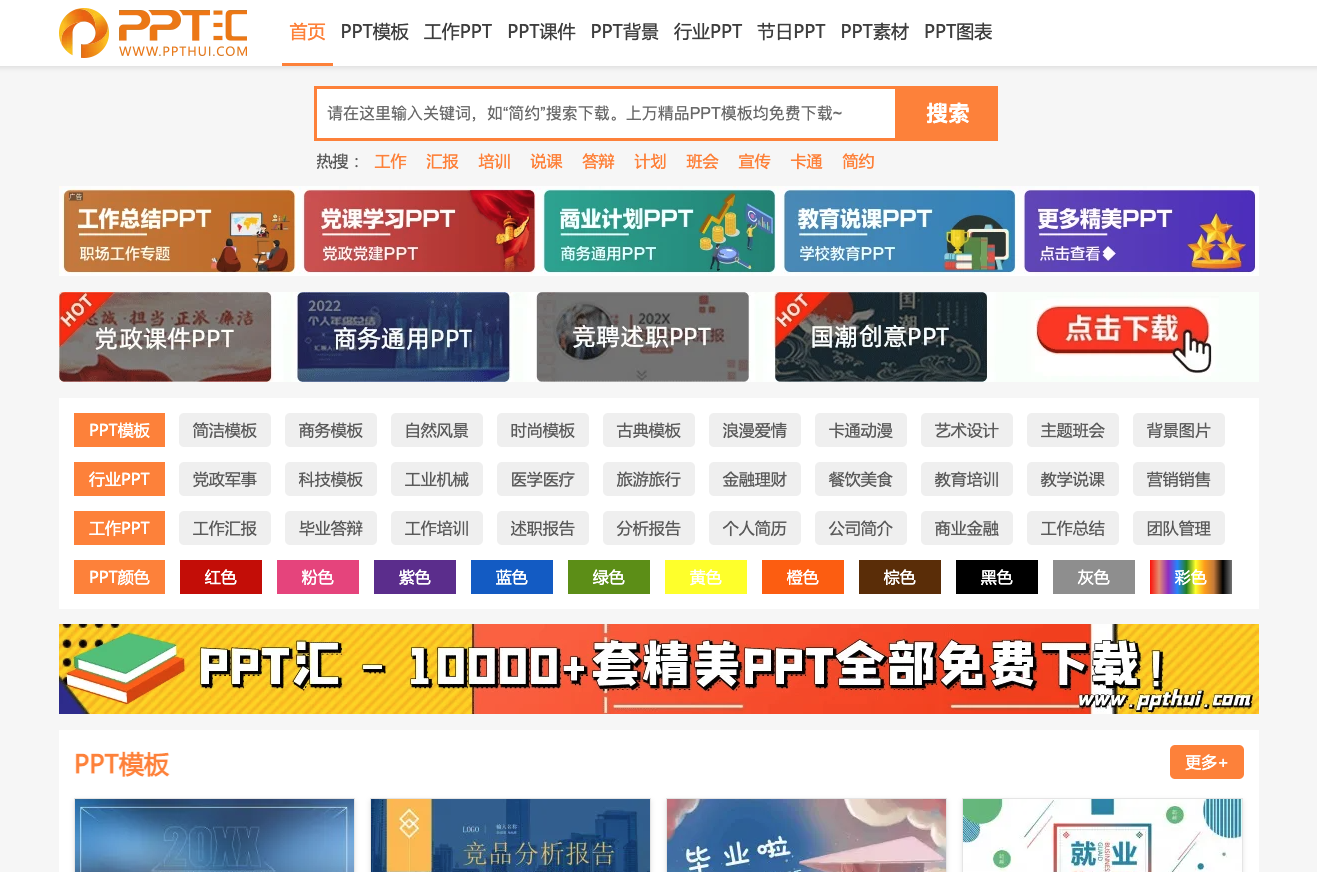The width and height of the screenshot is (1317, 872).
Task: Open the 更多精美PPT banner
Action: 1139,231
